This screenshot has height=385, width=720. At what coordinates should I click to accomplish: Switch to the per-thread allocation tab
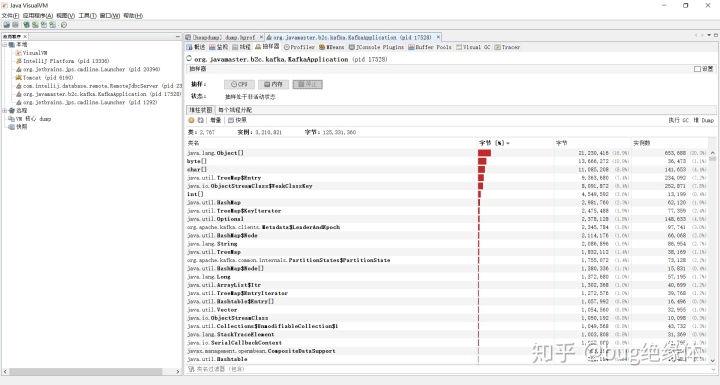(x=235, y=110)
